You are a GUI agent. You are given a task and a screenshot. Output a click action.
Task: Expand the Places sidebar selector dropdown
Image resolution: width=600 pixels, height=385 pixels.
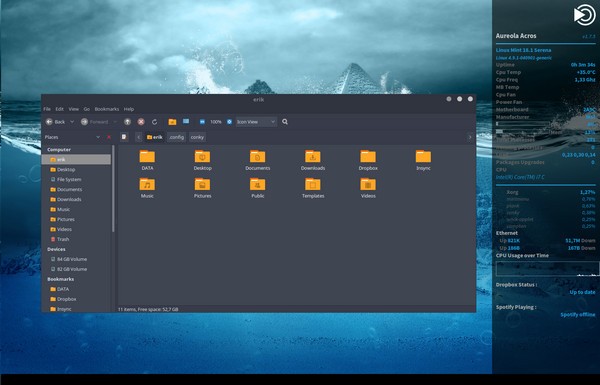pyautogui.click(x=98, y=137)
